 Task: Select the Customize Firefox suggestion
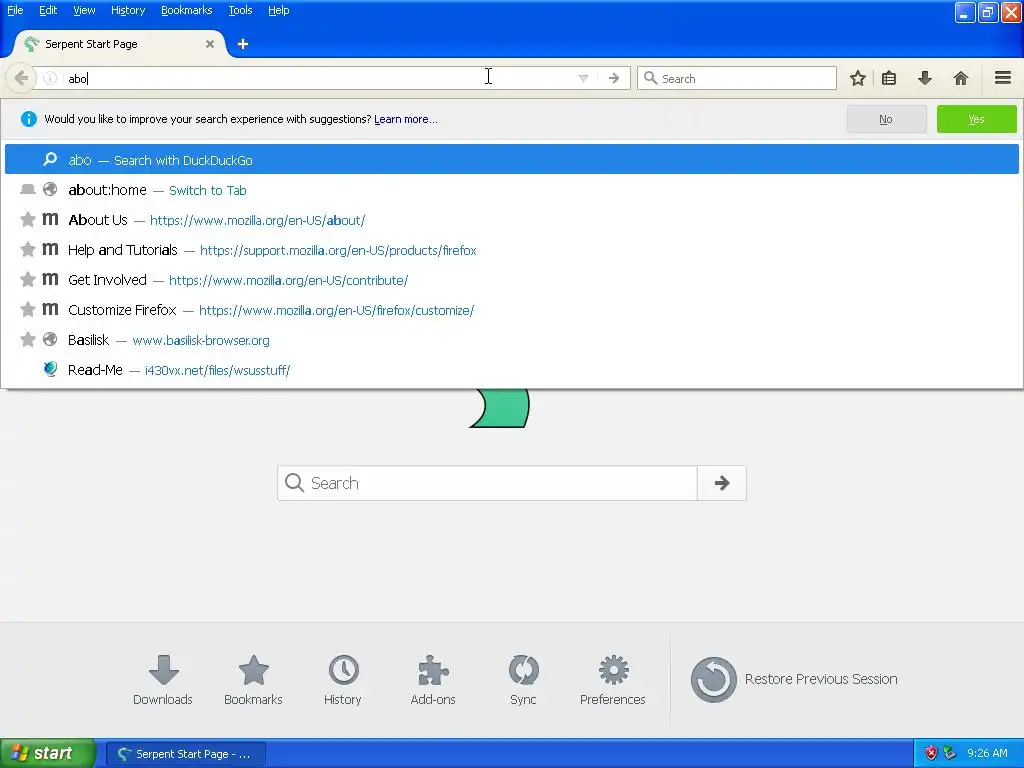coord(511,310)
